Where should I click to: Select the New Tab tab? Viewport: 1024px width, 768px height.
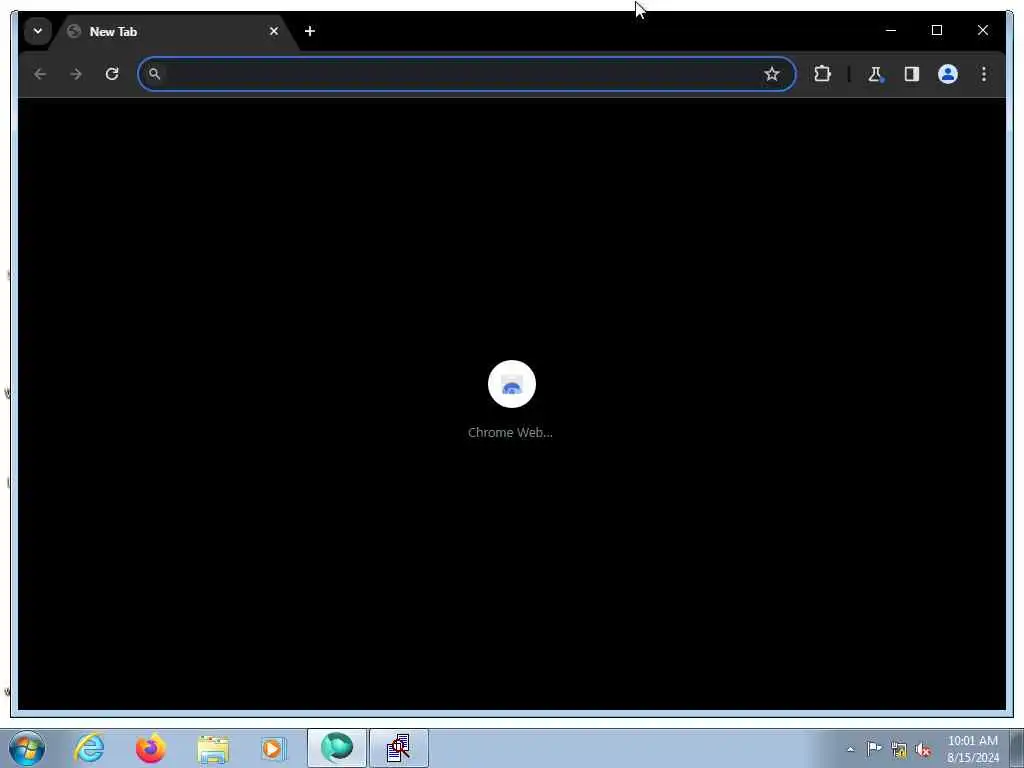(x=174, y=31)
